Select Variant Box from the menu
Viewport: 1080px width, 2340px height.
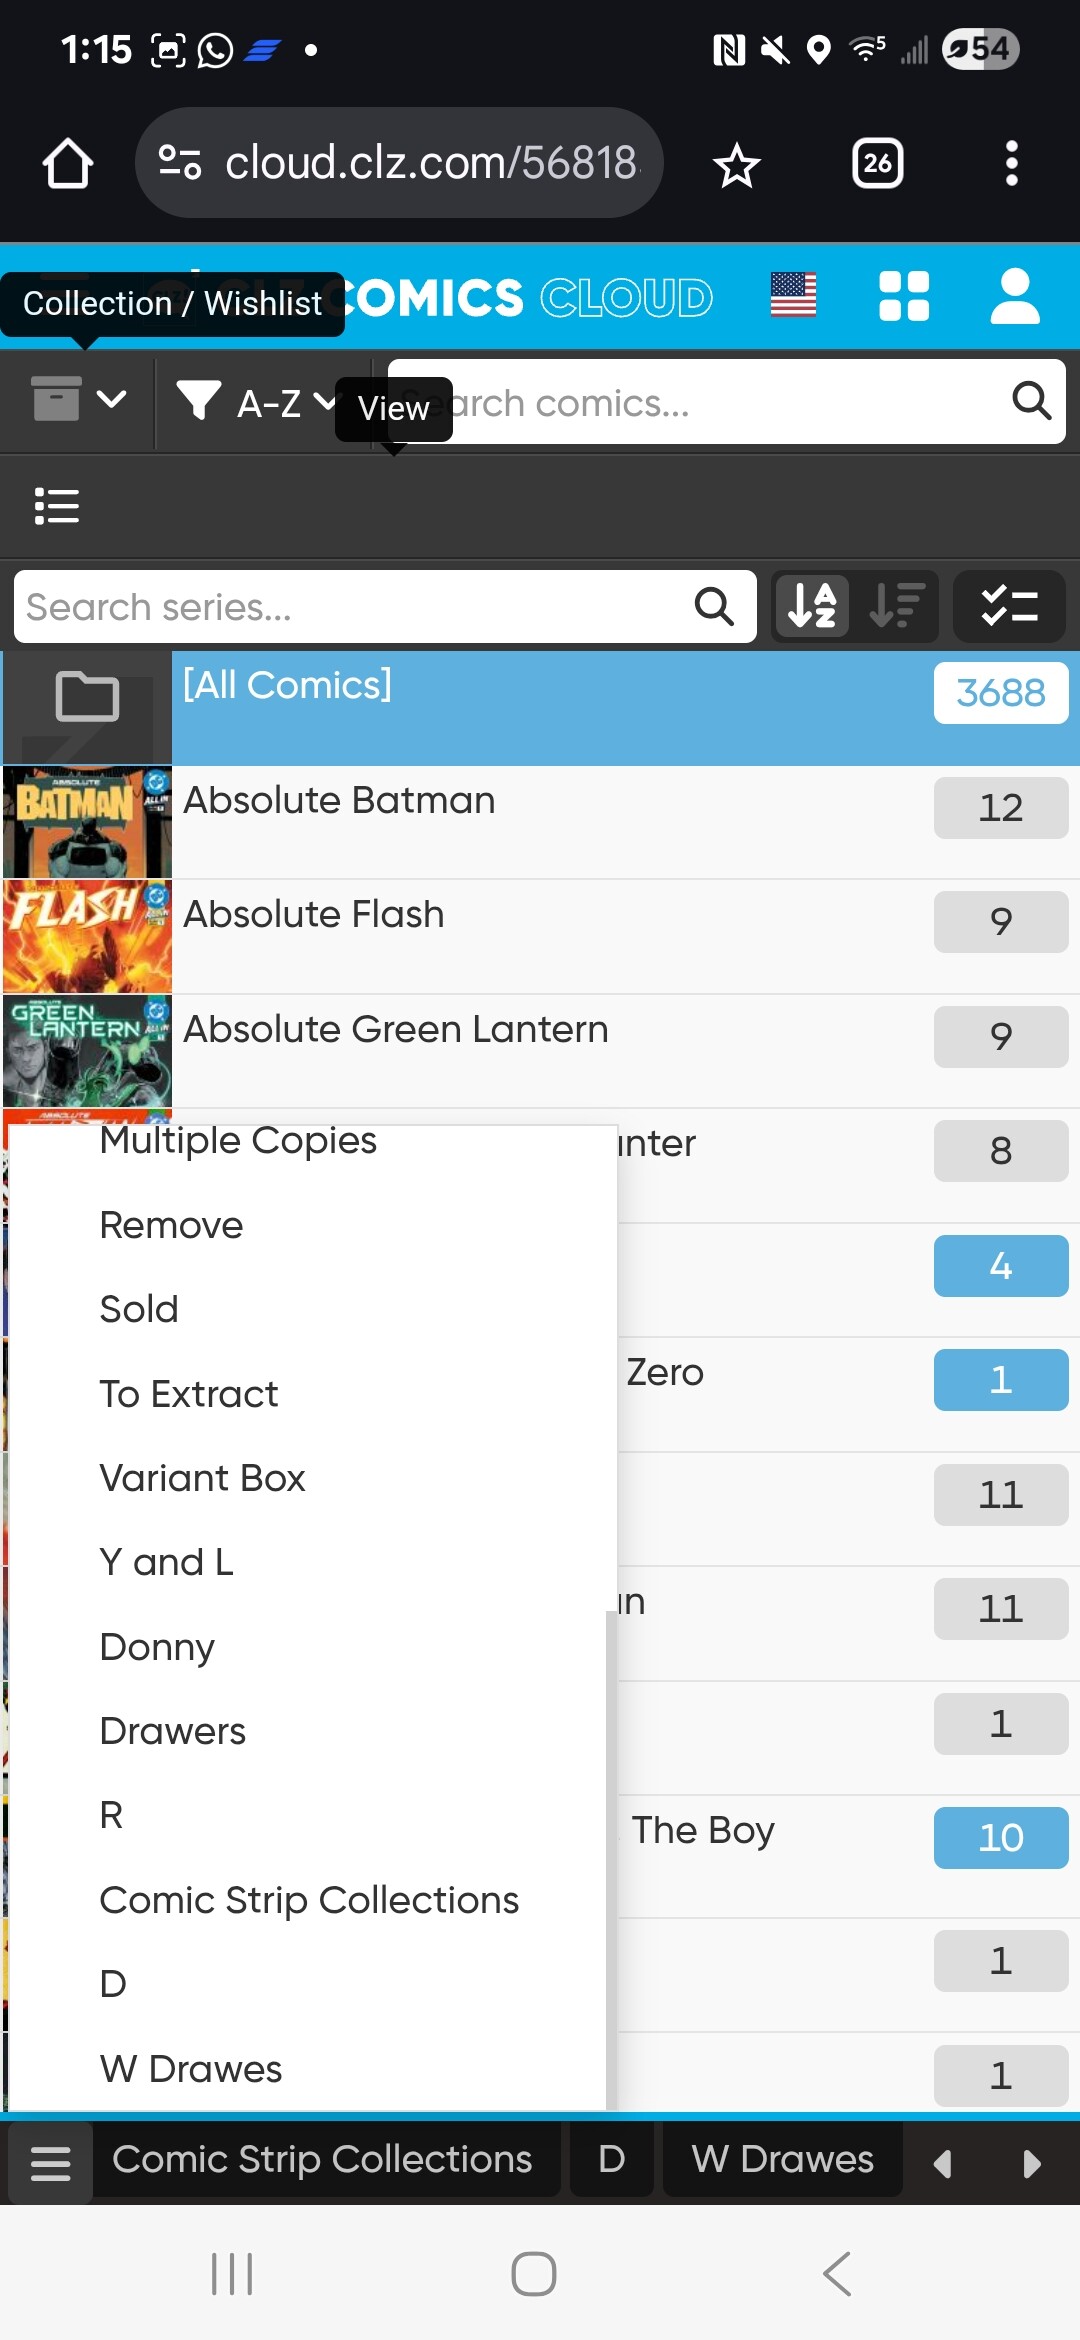pos(202,1478)
